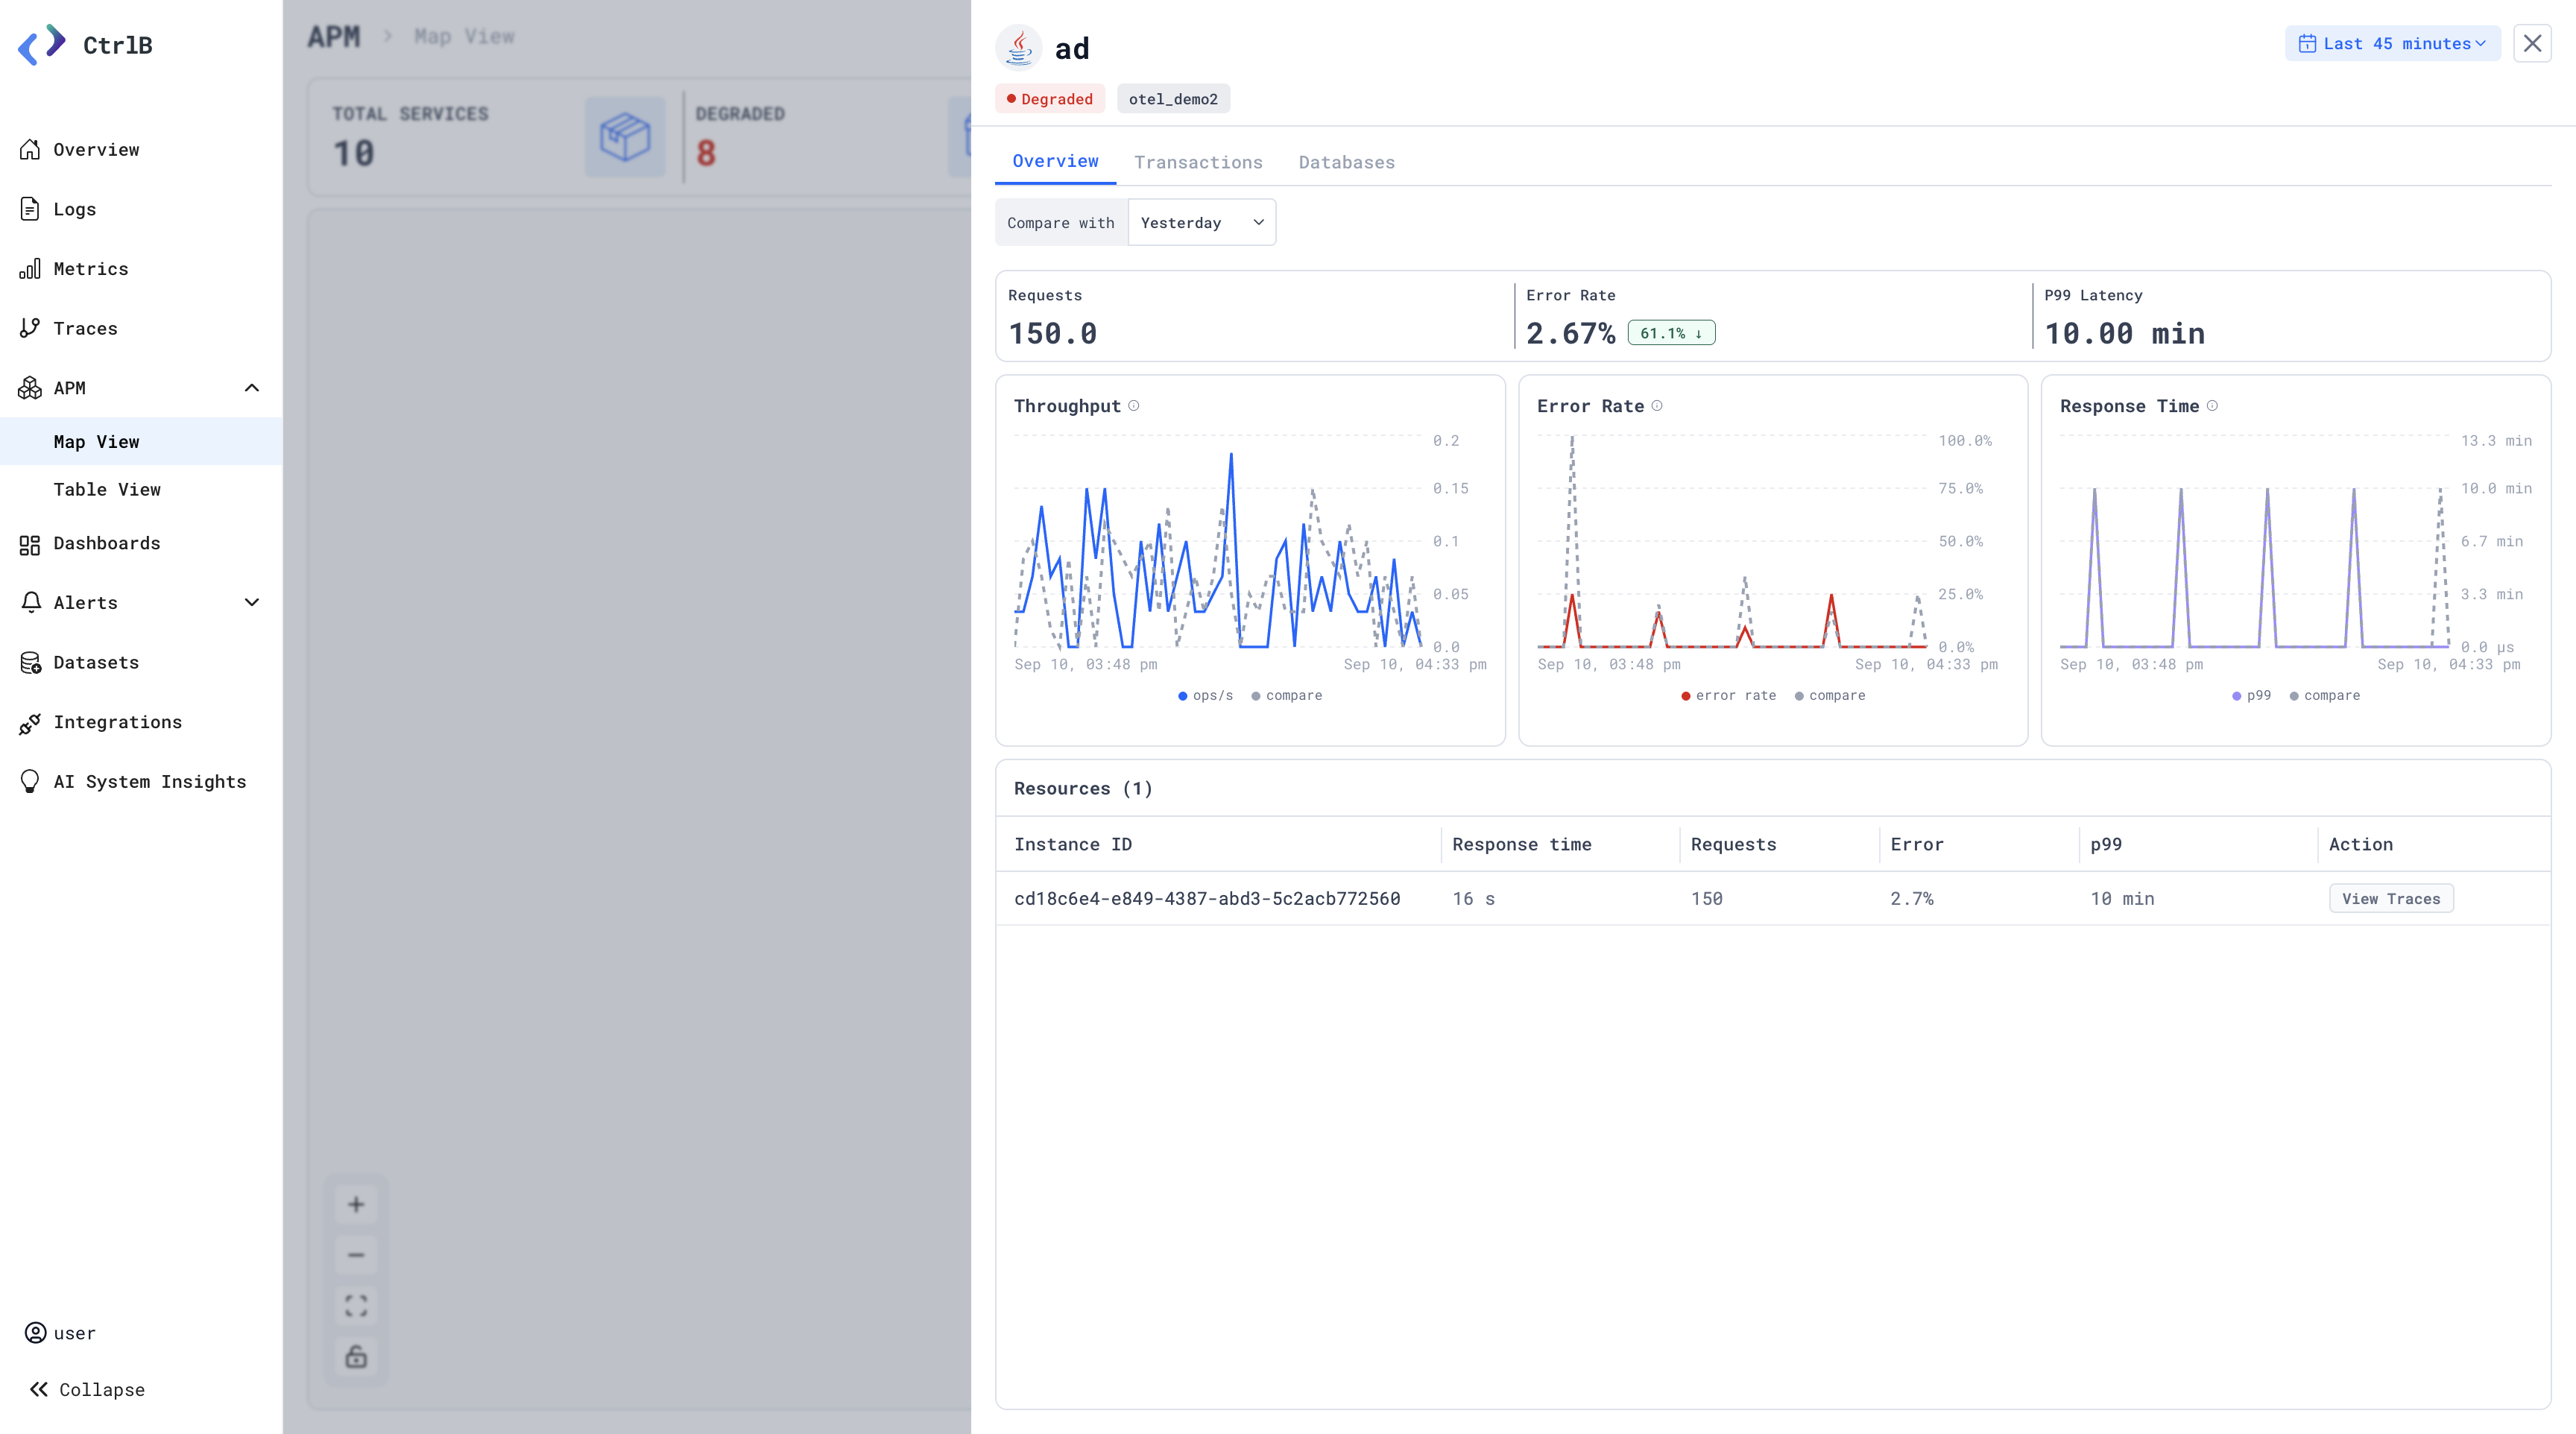Click the CtrlB logo icon
Viewport: 2576px width, 1434px height.
click(42, 45)
